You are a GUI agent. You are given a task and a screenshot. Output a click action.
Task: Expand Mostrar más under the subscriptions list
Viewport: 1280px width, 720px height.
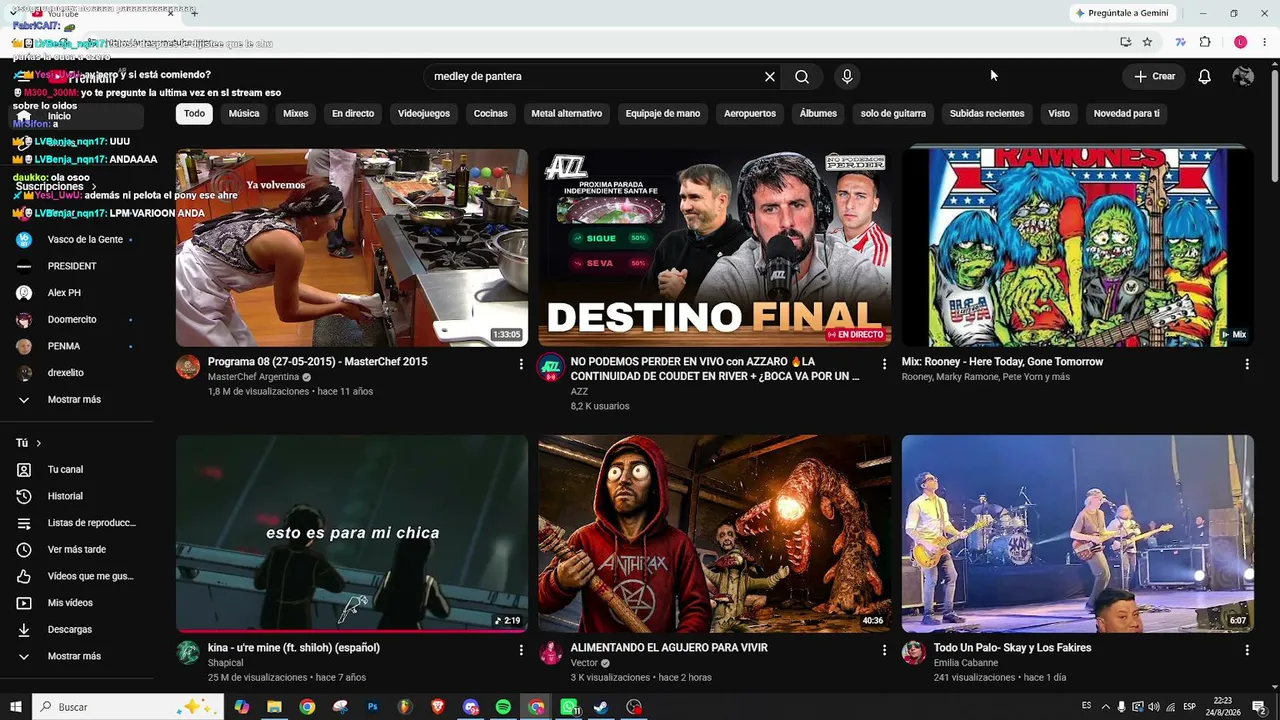click(74, 399)
